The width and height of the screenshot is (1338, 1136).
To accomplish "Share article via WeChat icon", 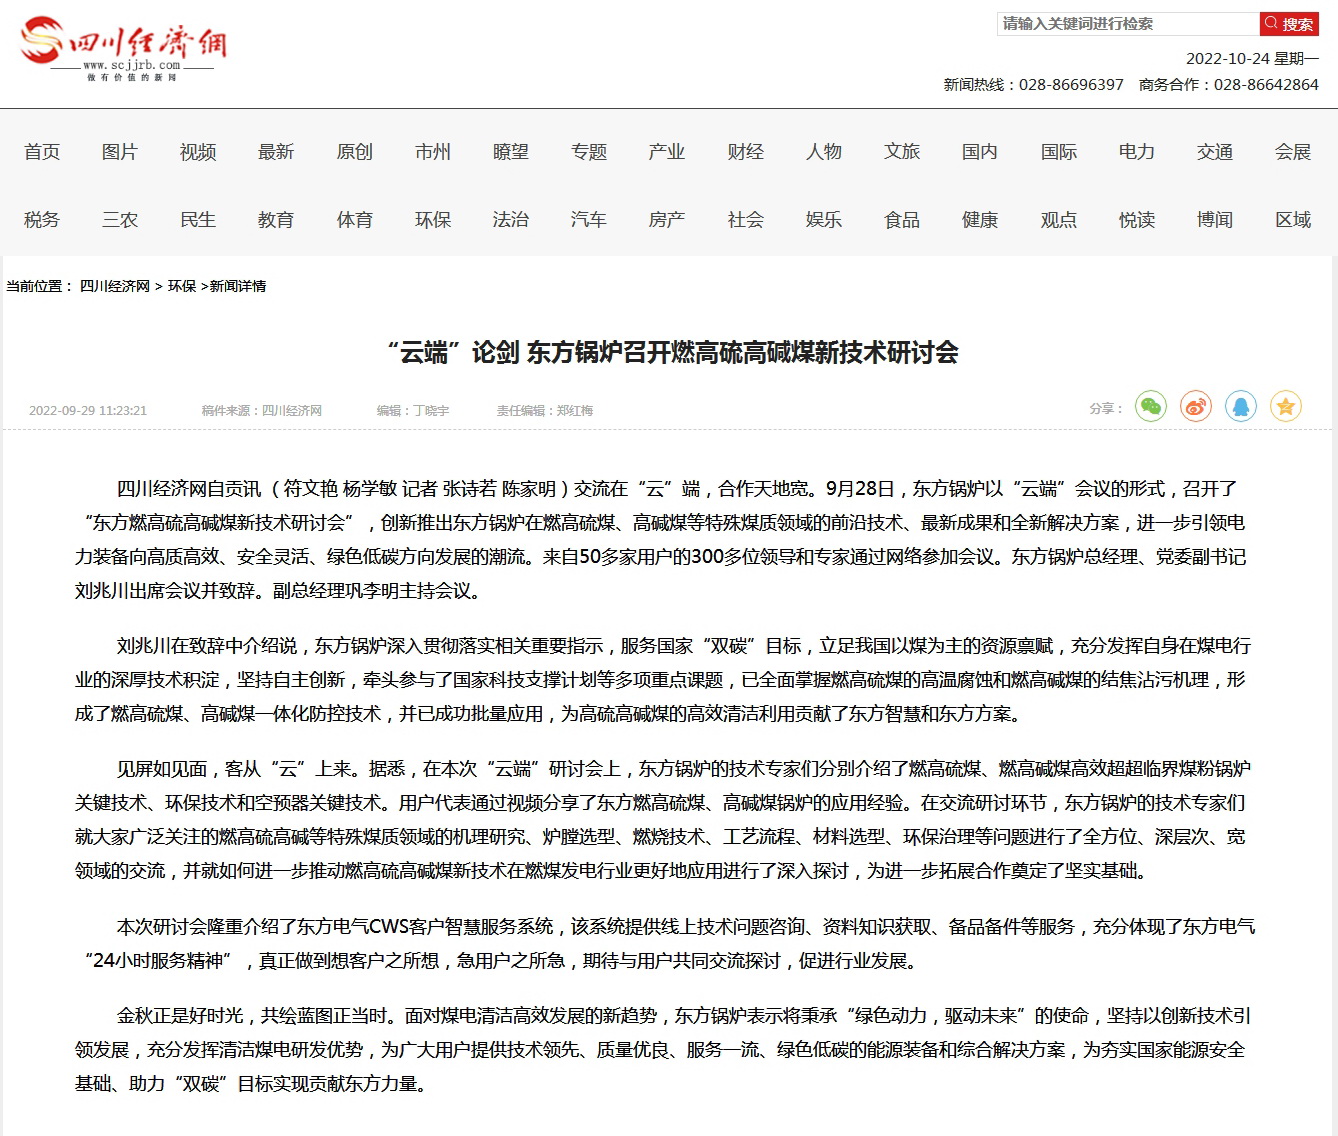I will (x=1151, y=406).
